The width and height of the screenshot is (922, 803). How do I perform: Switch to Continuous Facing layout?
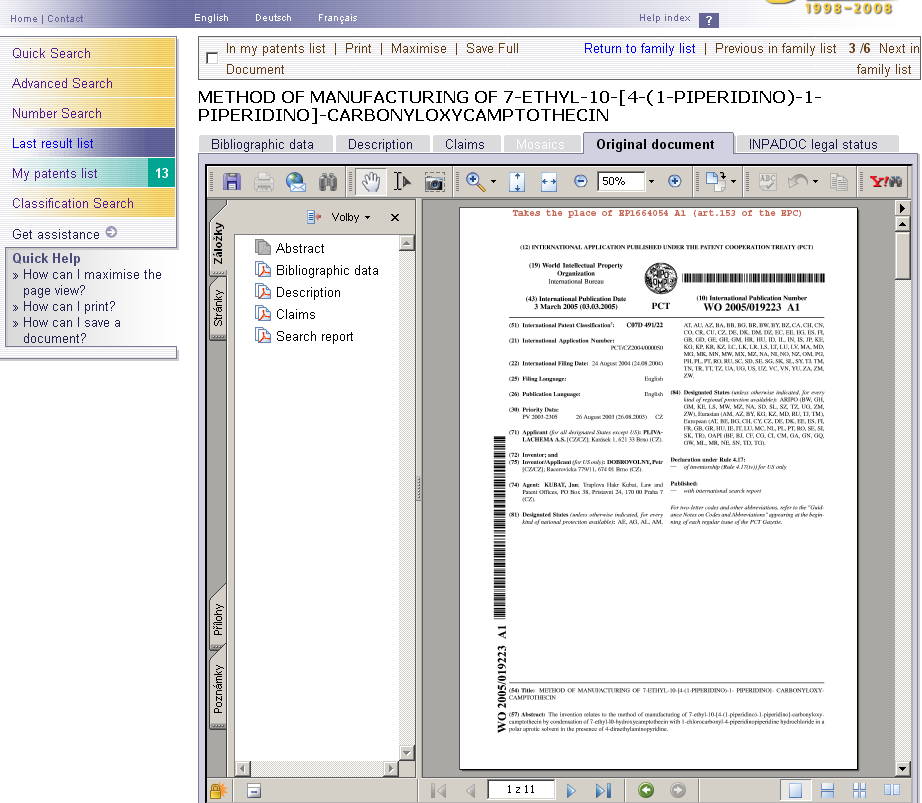pyautogui.click(x=859, y=791)
